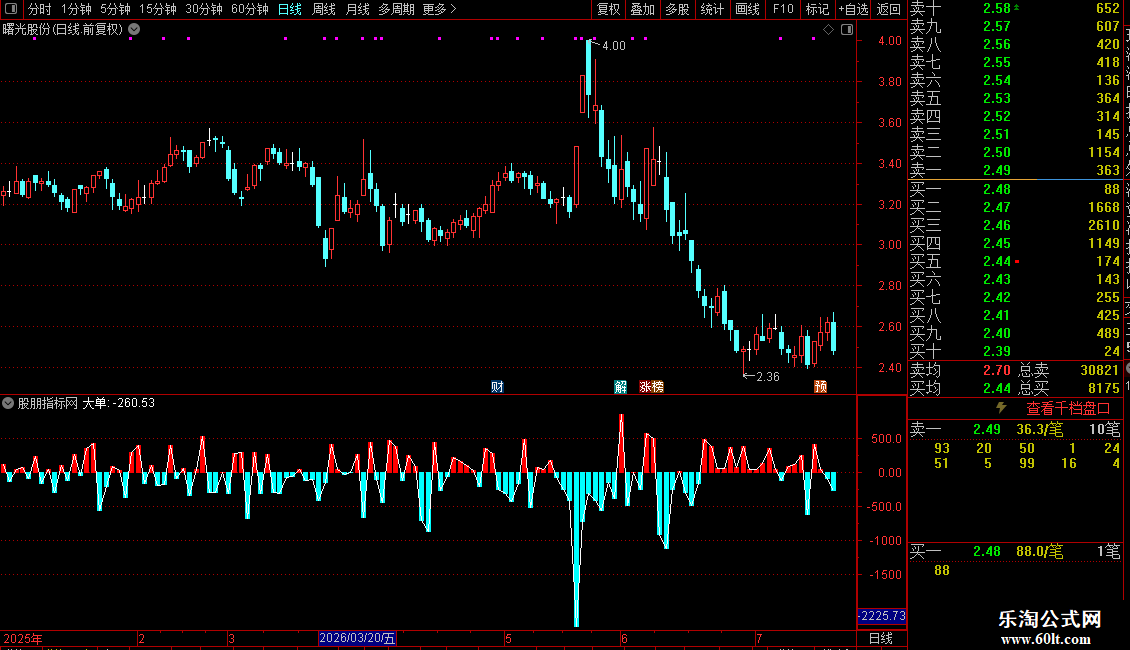Click the 总卖 value 30821
The image size is (1130, 650).
pos(1100,370)
